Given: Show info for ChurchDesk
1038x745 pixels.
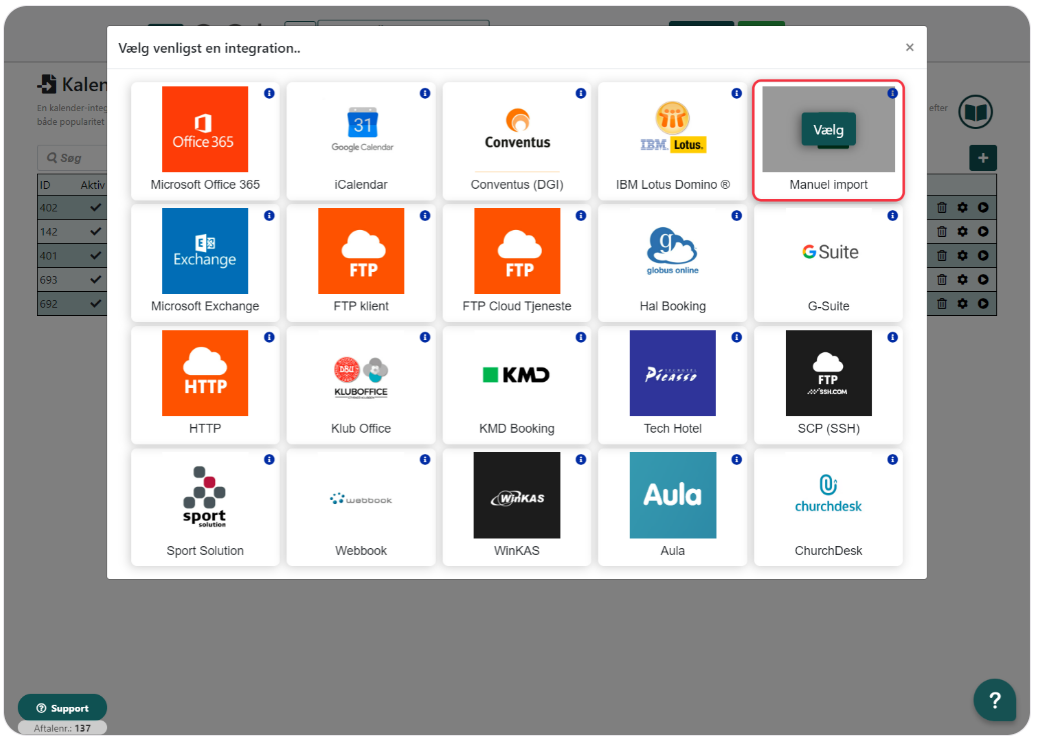Looking at the screenshot, I should coord(892,460).
